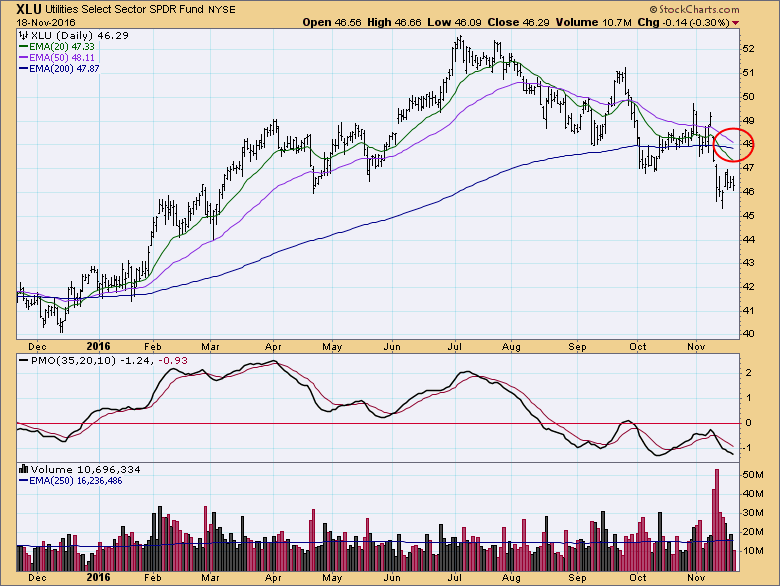Click the PMO axis label 2
The width and height of the screenshot is (780, 586).
coord(748,373)
